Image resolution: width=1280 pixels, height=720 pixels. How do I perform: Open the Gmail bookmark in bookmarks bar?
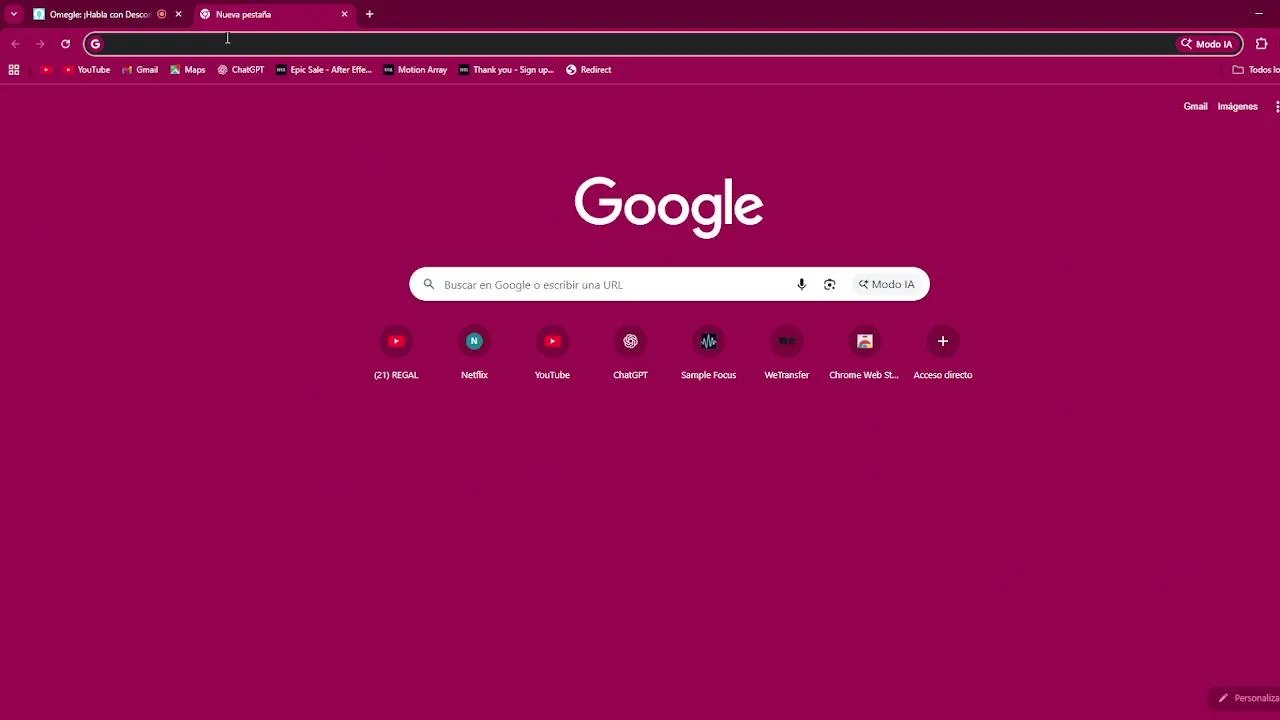coord(140,70)
